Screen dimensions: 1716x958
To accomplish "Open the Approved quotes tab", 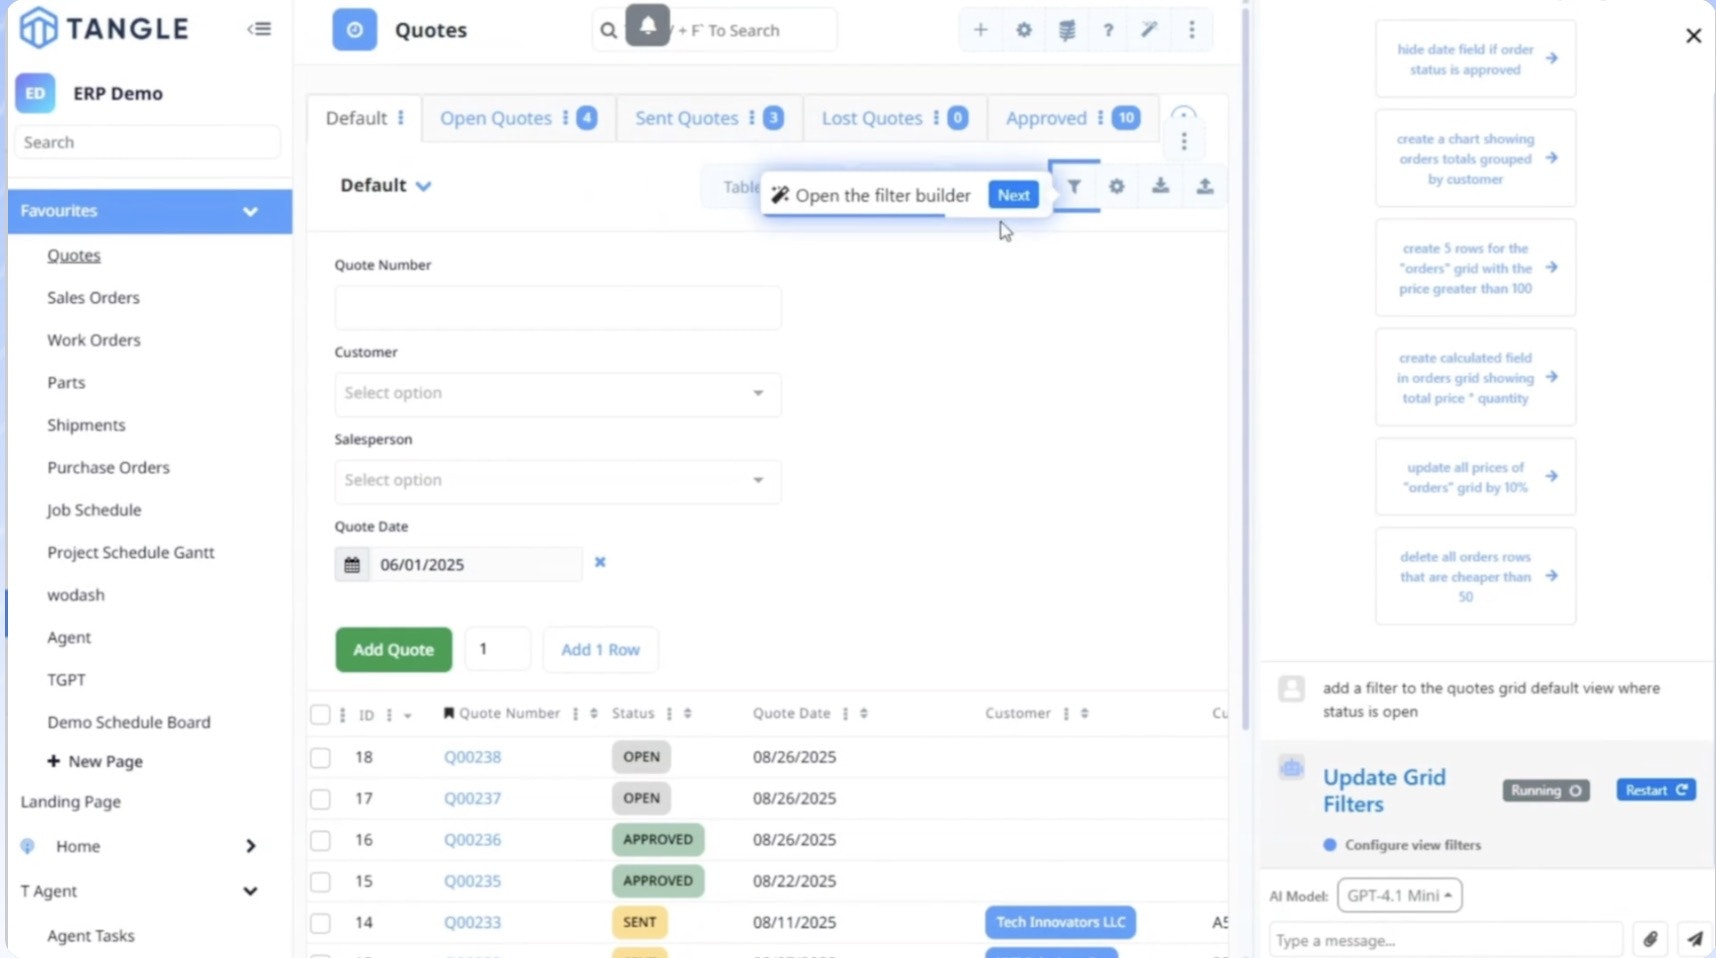I will click(1046, 118).
